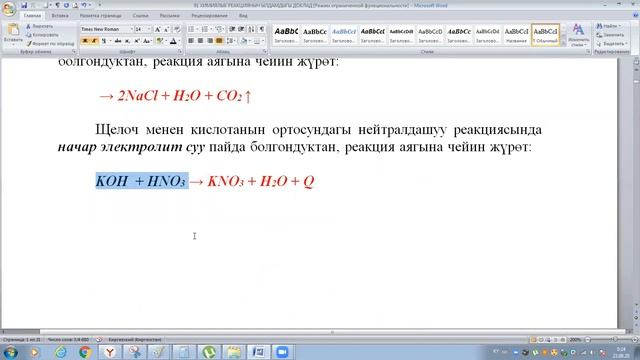Undo the last action
The height and width of the screenshot is (360, 640).
pos(84,5)
